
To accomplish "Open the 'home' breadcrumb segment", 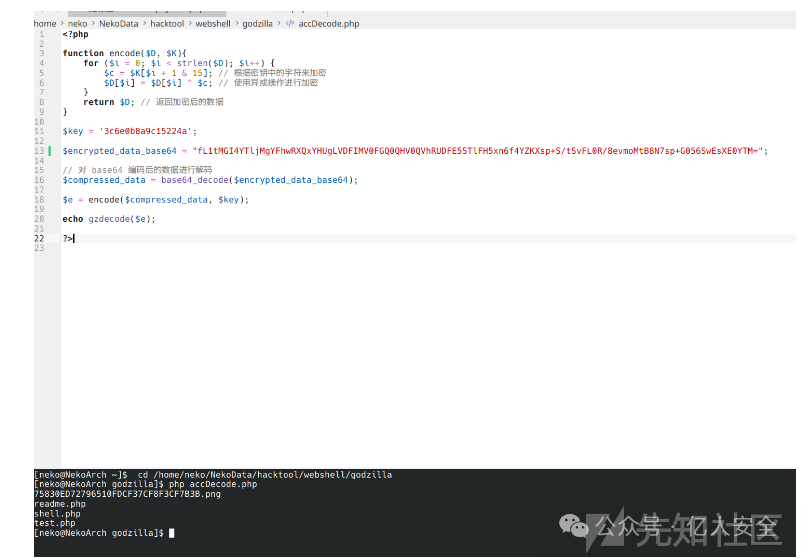I will point(45,24).
